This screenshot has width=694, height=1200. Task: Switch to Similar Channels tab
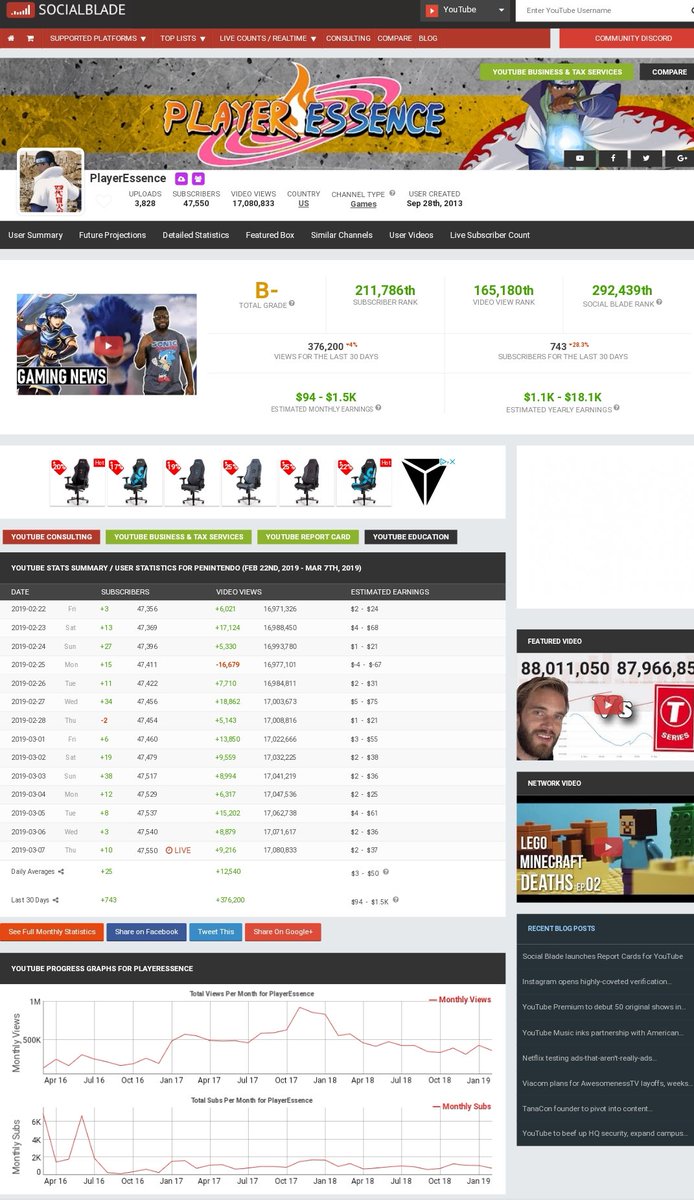coord(342,235)
